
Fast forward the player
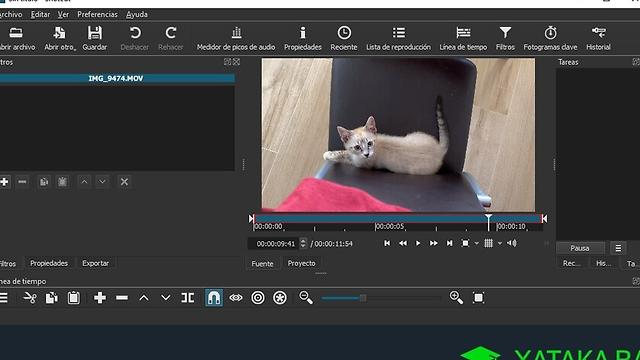433,243
